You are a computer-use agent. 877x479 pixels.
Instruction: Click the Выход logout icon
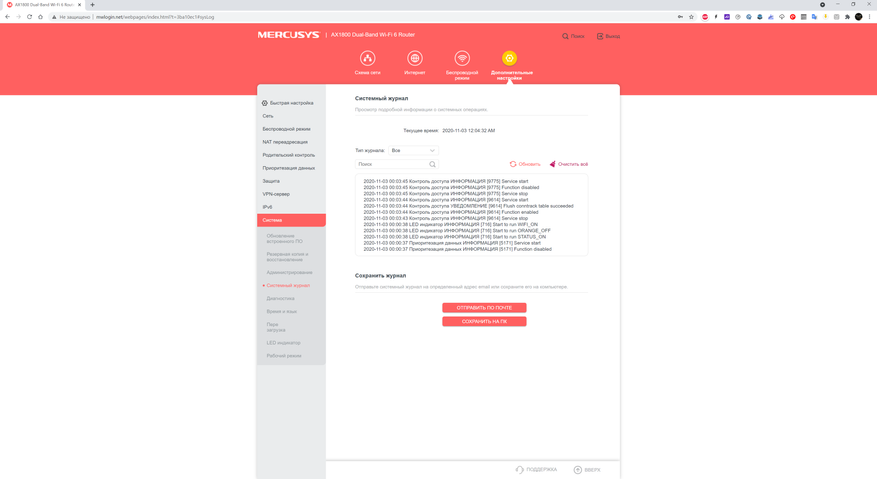click(600, 36)
